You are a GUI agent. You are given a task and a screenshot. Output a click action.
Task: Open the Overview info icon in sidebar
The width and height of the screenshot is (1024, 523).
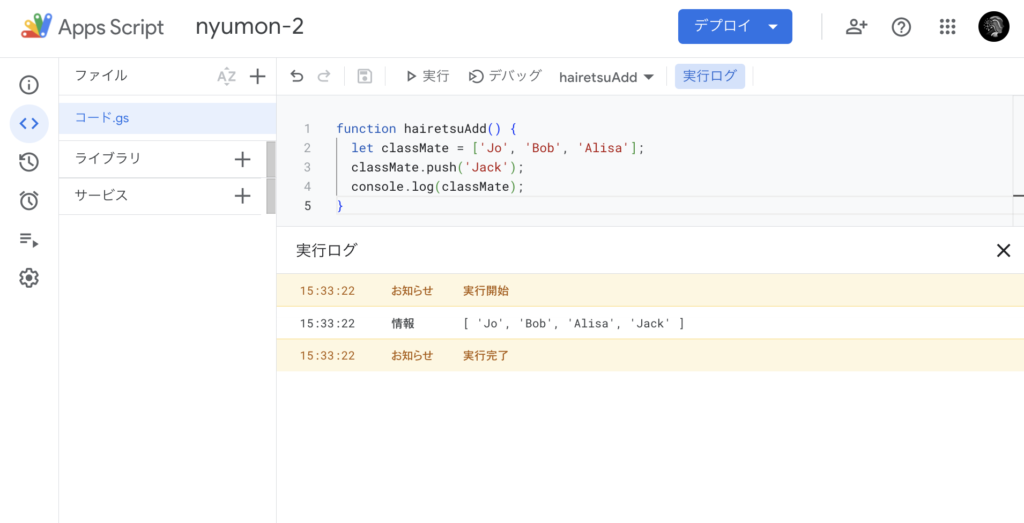click(29, 85)
